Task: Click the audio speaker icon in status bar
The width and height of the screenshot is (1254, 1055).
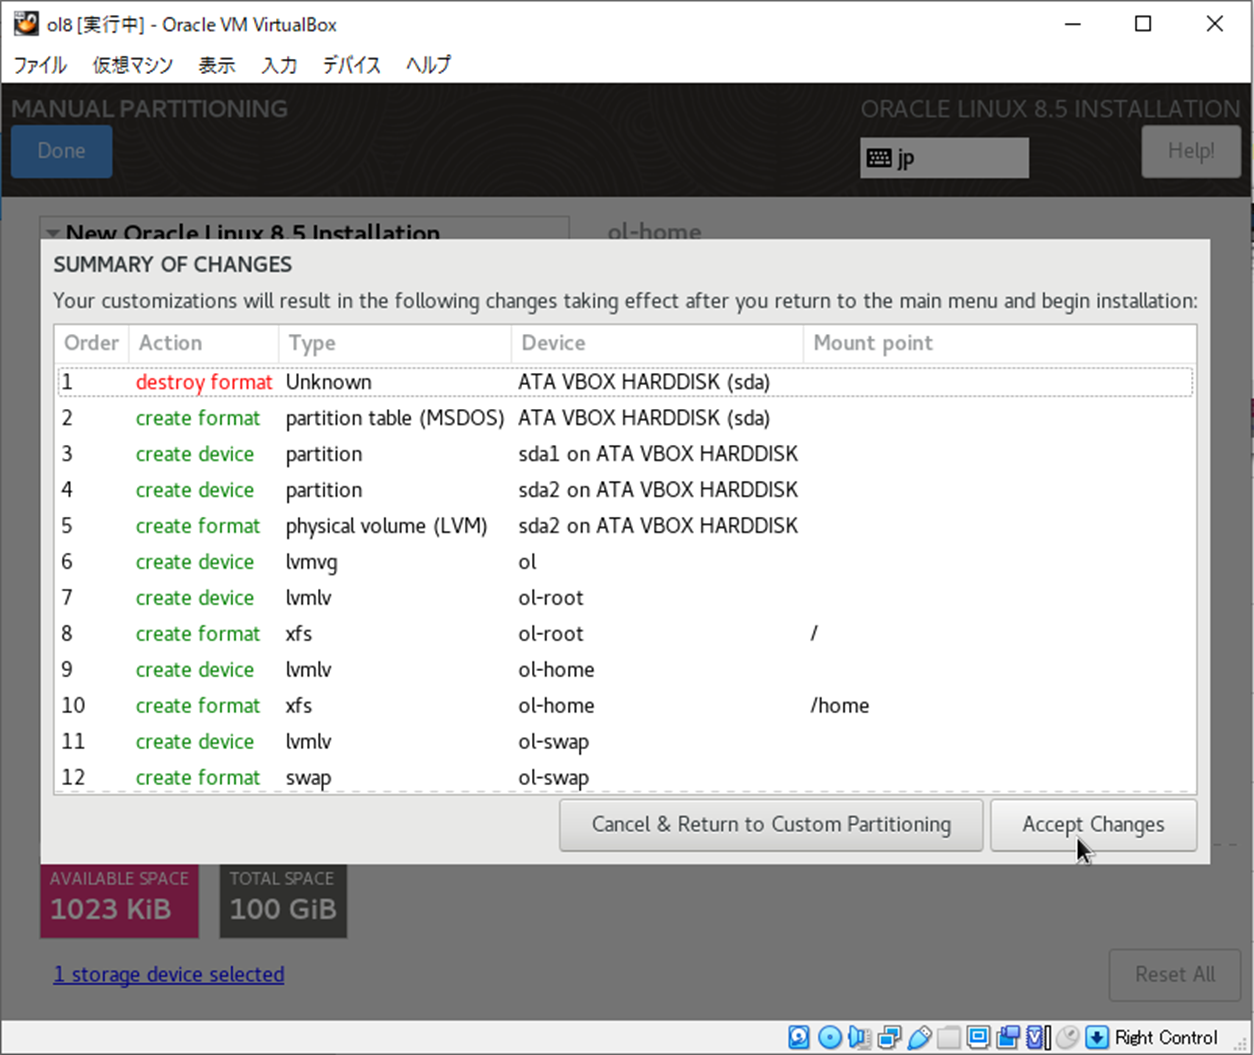Action: 859,1037
